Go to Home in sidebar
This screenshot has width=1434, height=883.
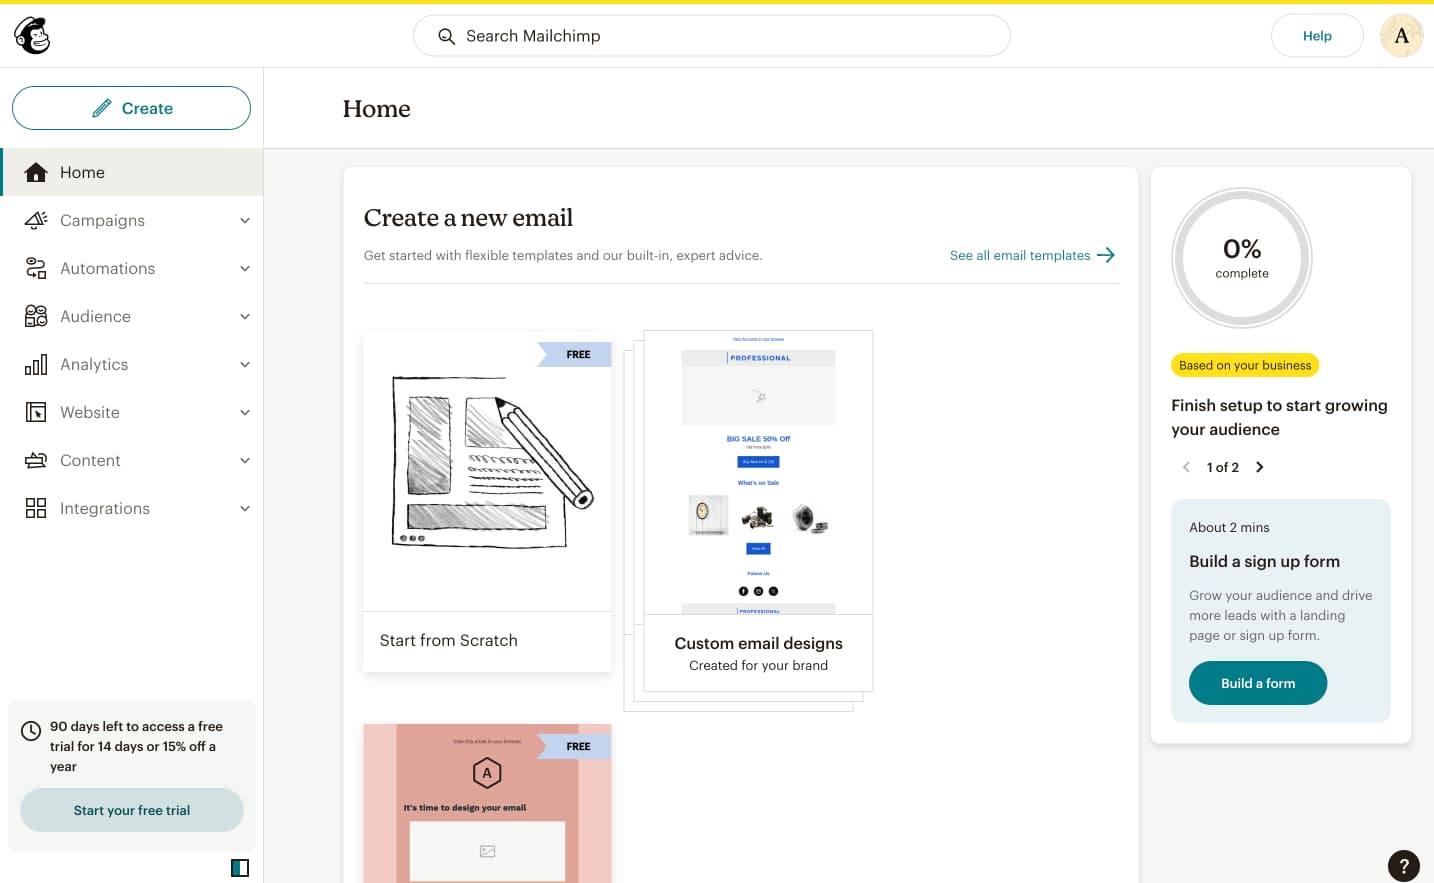tap(82, 172)
